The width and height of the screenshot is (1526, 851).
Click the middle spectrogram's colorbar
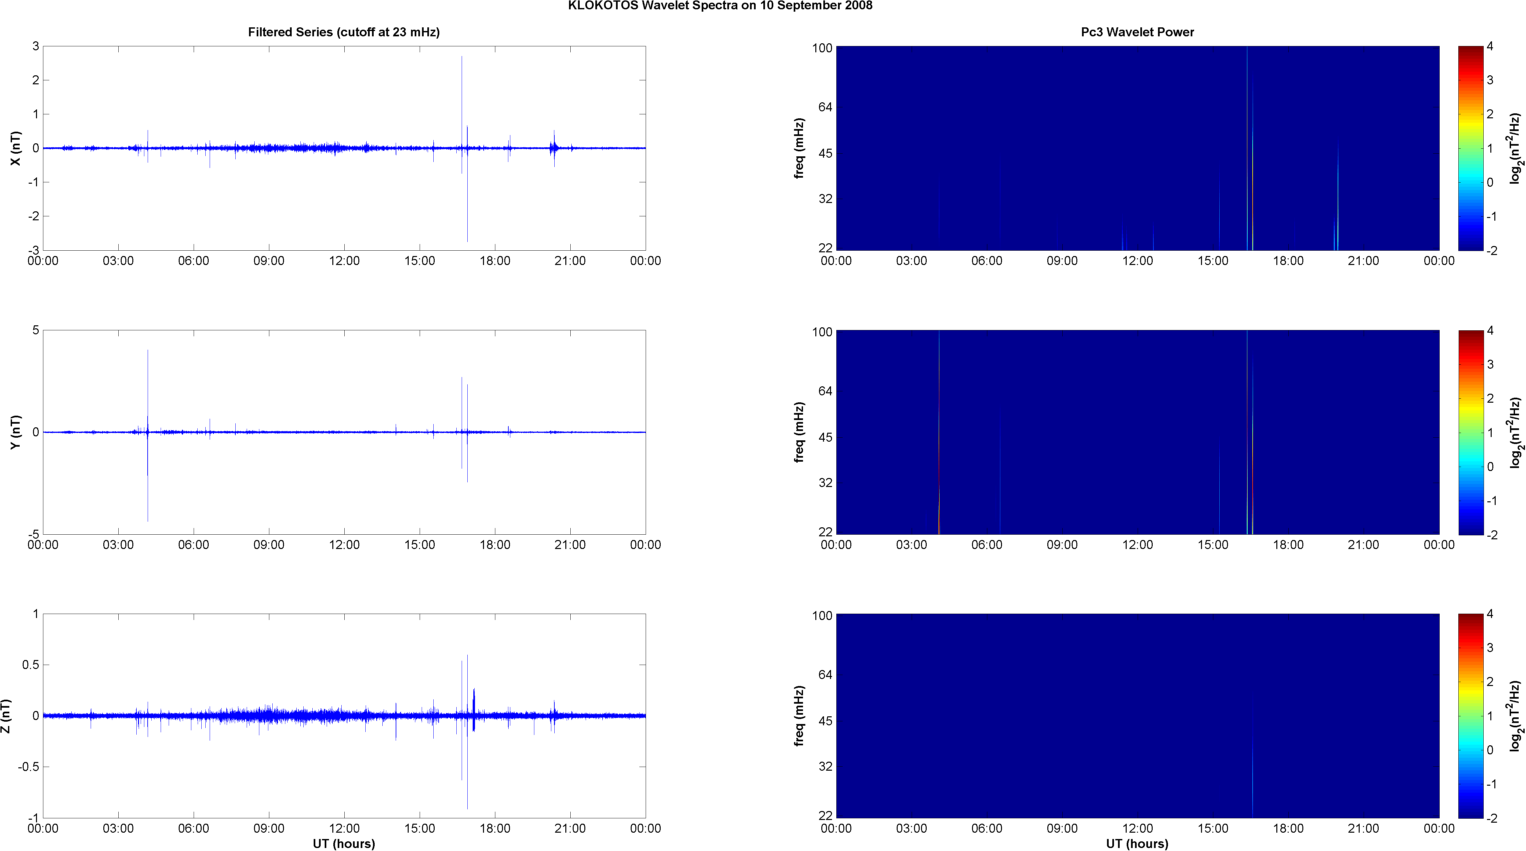pyautogui.click(x=1470, y=432)
